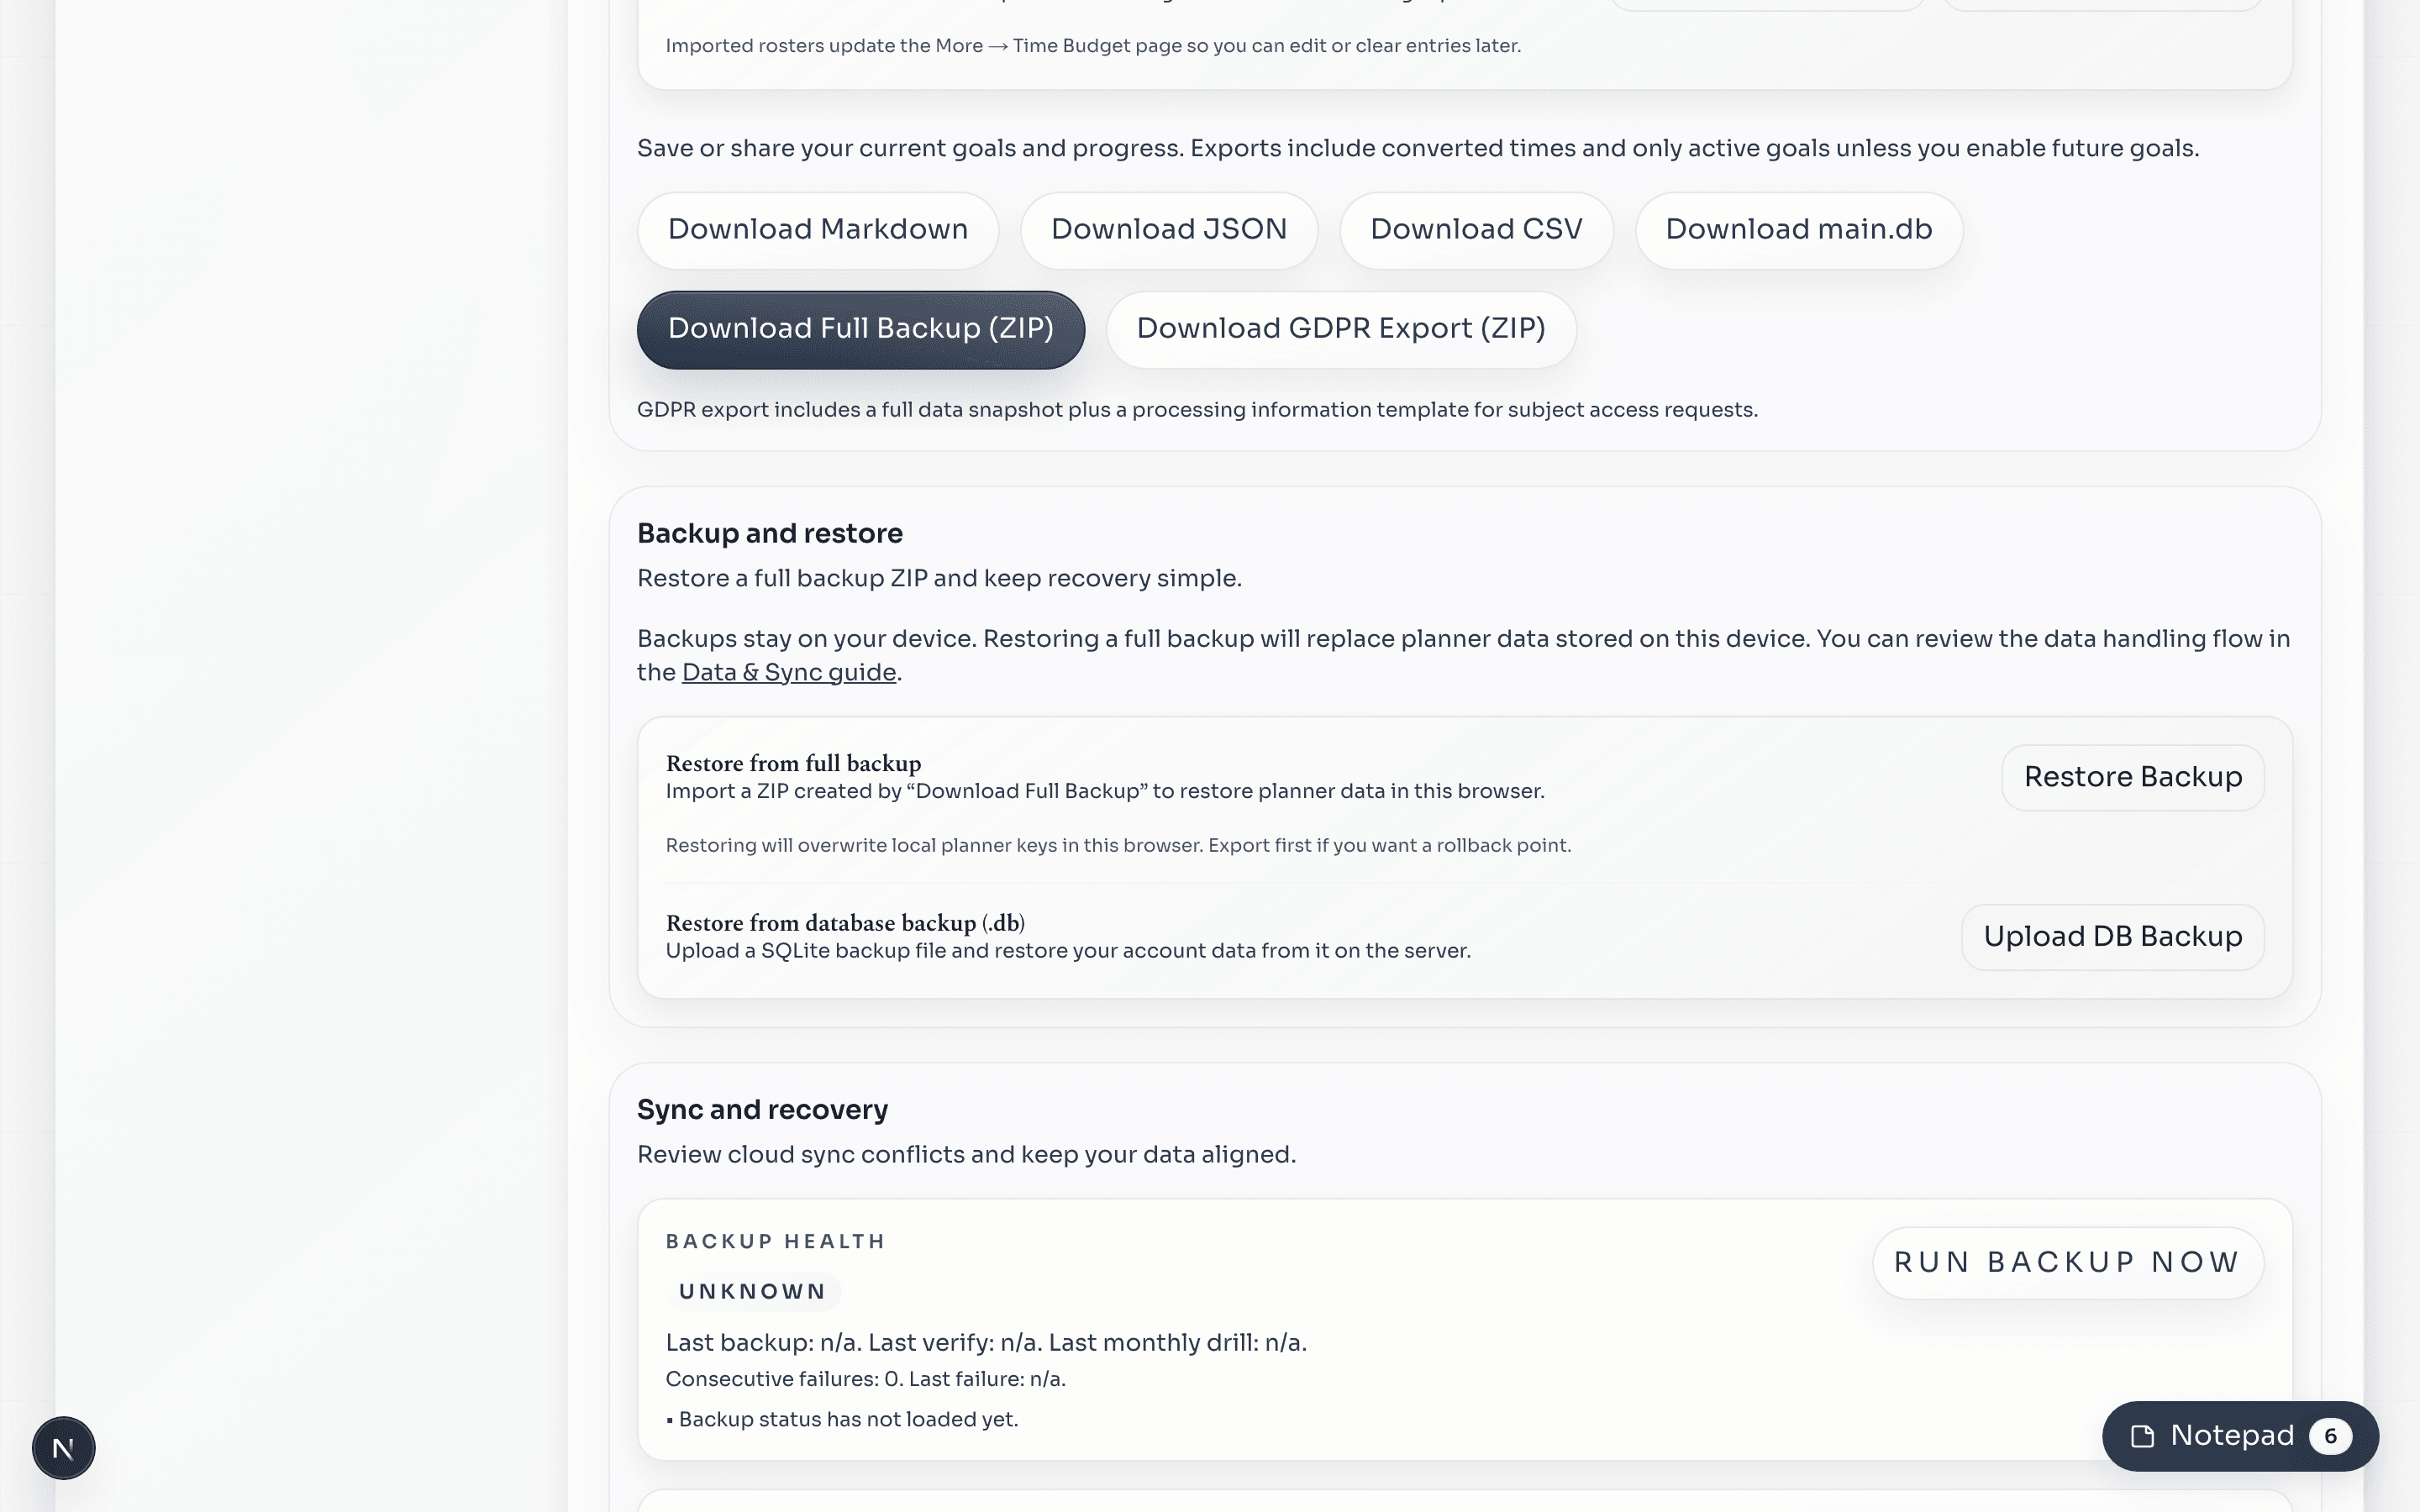Screen dimensions: 2420x1512
Task: Download the CSV export file
Action: [1477, 229]
